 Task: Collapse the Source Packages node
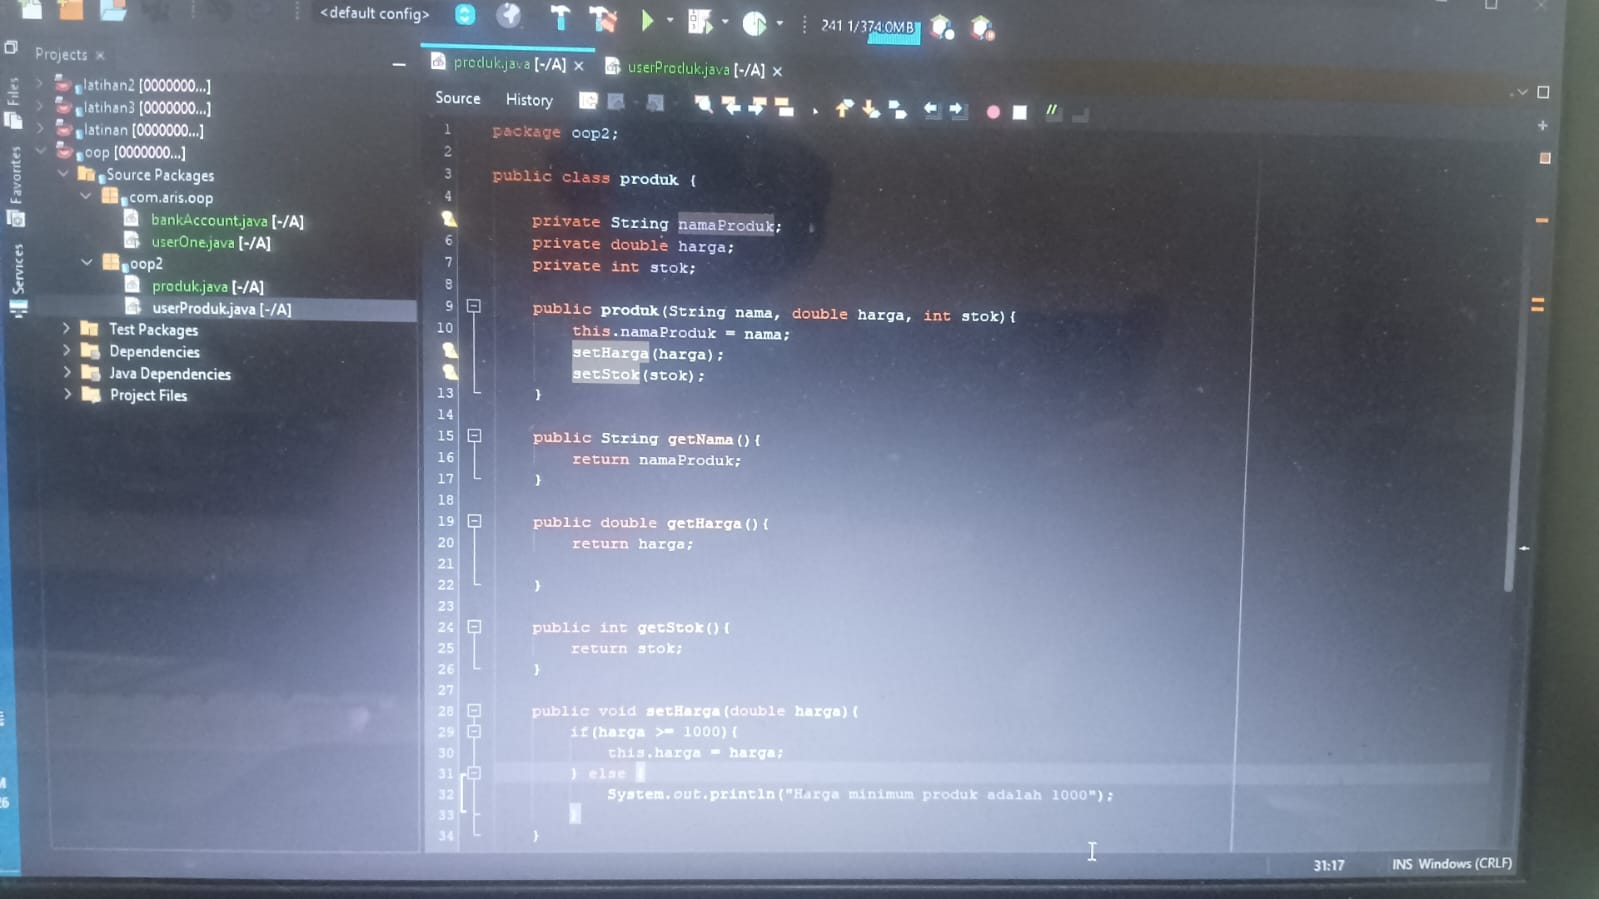click(63, 173)
